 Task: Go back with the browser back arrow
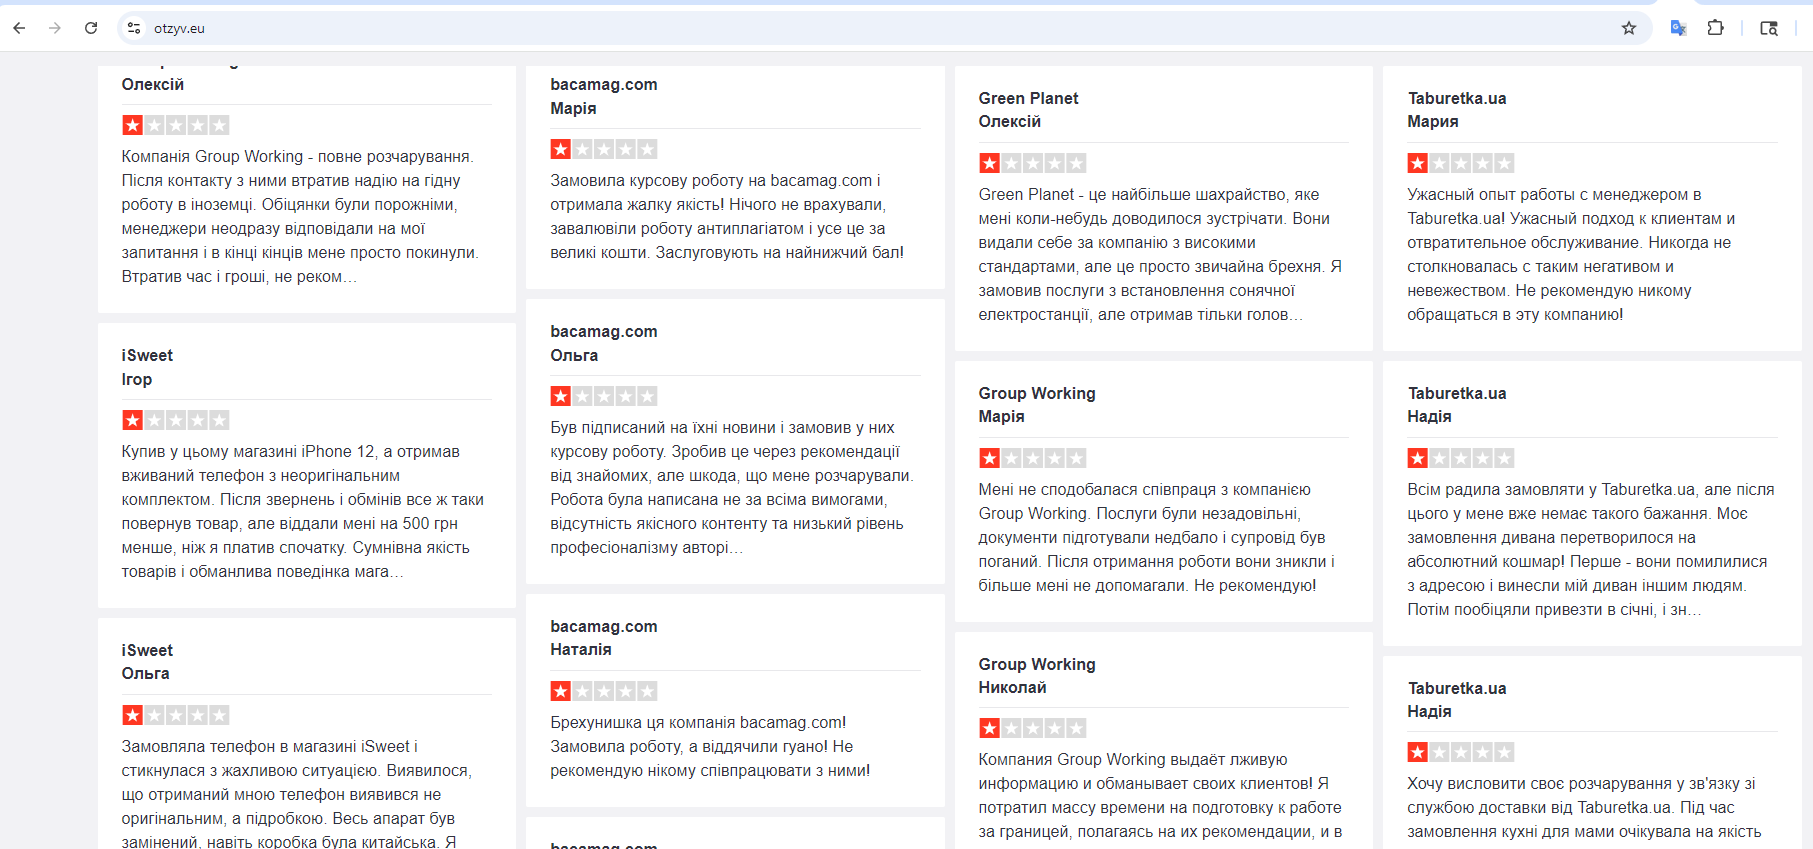[x=19, y=28]
